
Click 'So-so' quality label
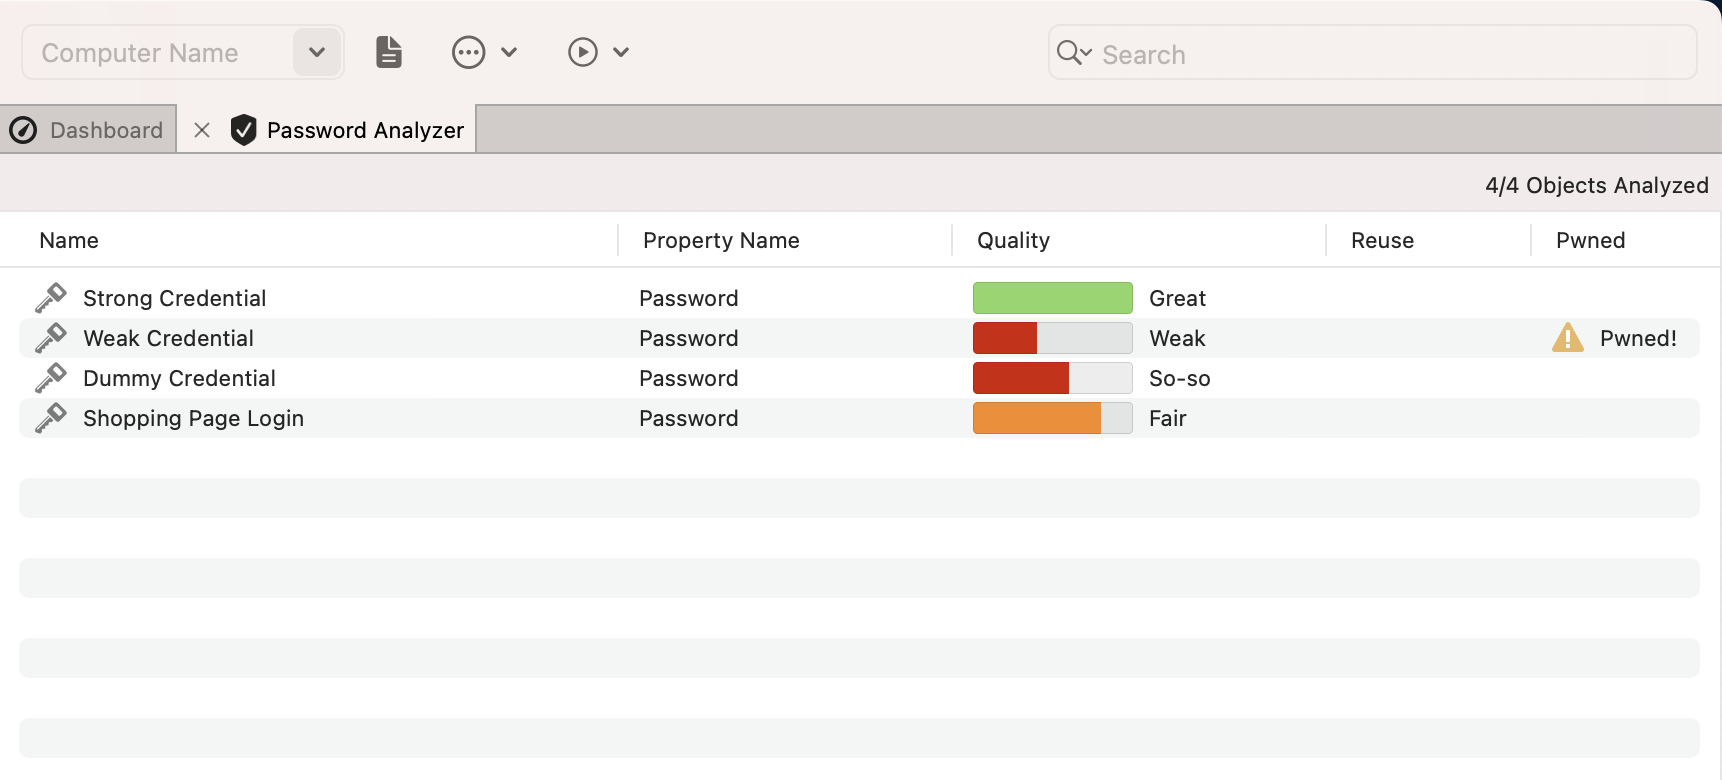(1179, 378)
